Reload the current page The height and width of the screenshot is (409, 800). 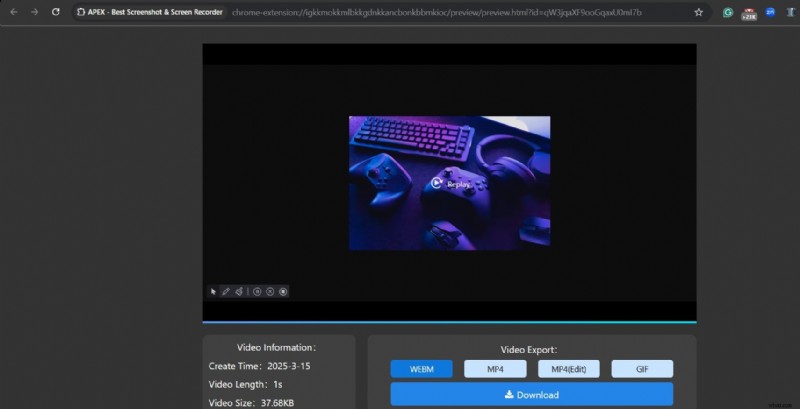click(x=56, y=12)
